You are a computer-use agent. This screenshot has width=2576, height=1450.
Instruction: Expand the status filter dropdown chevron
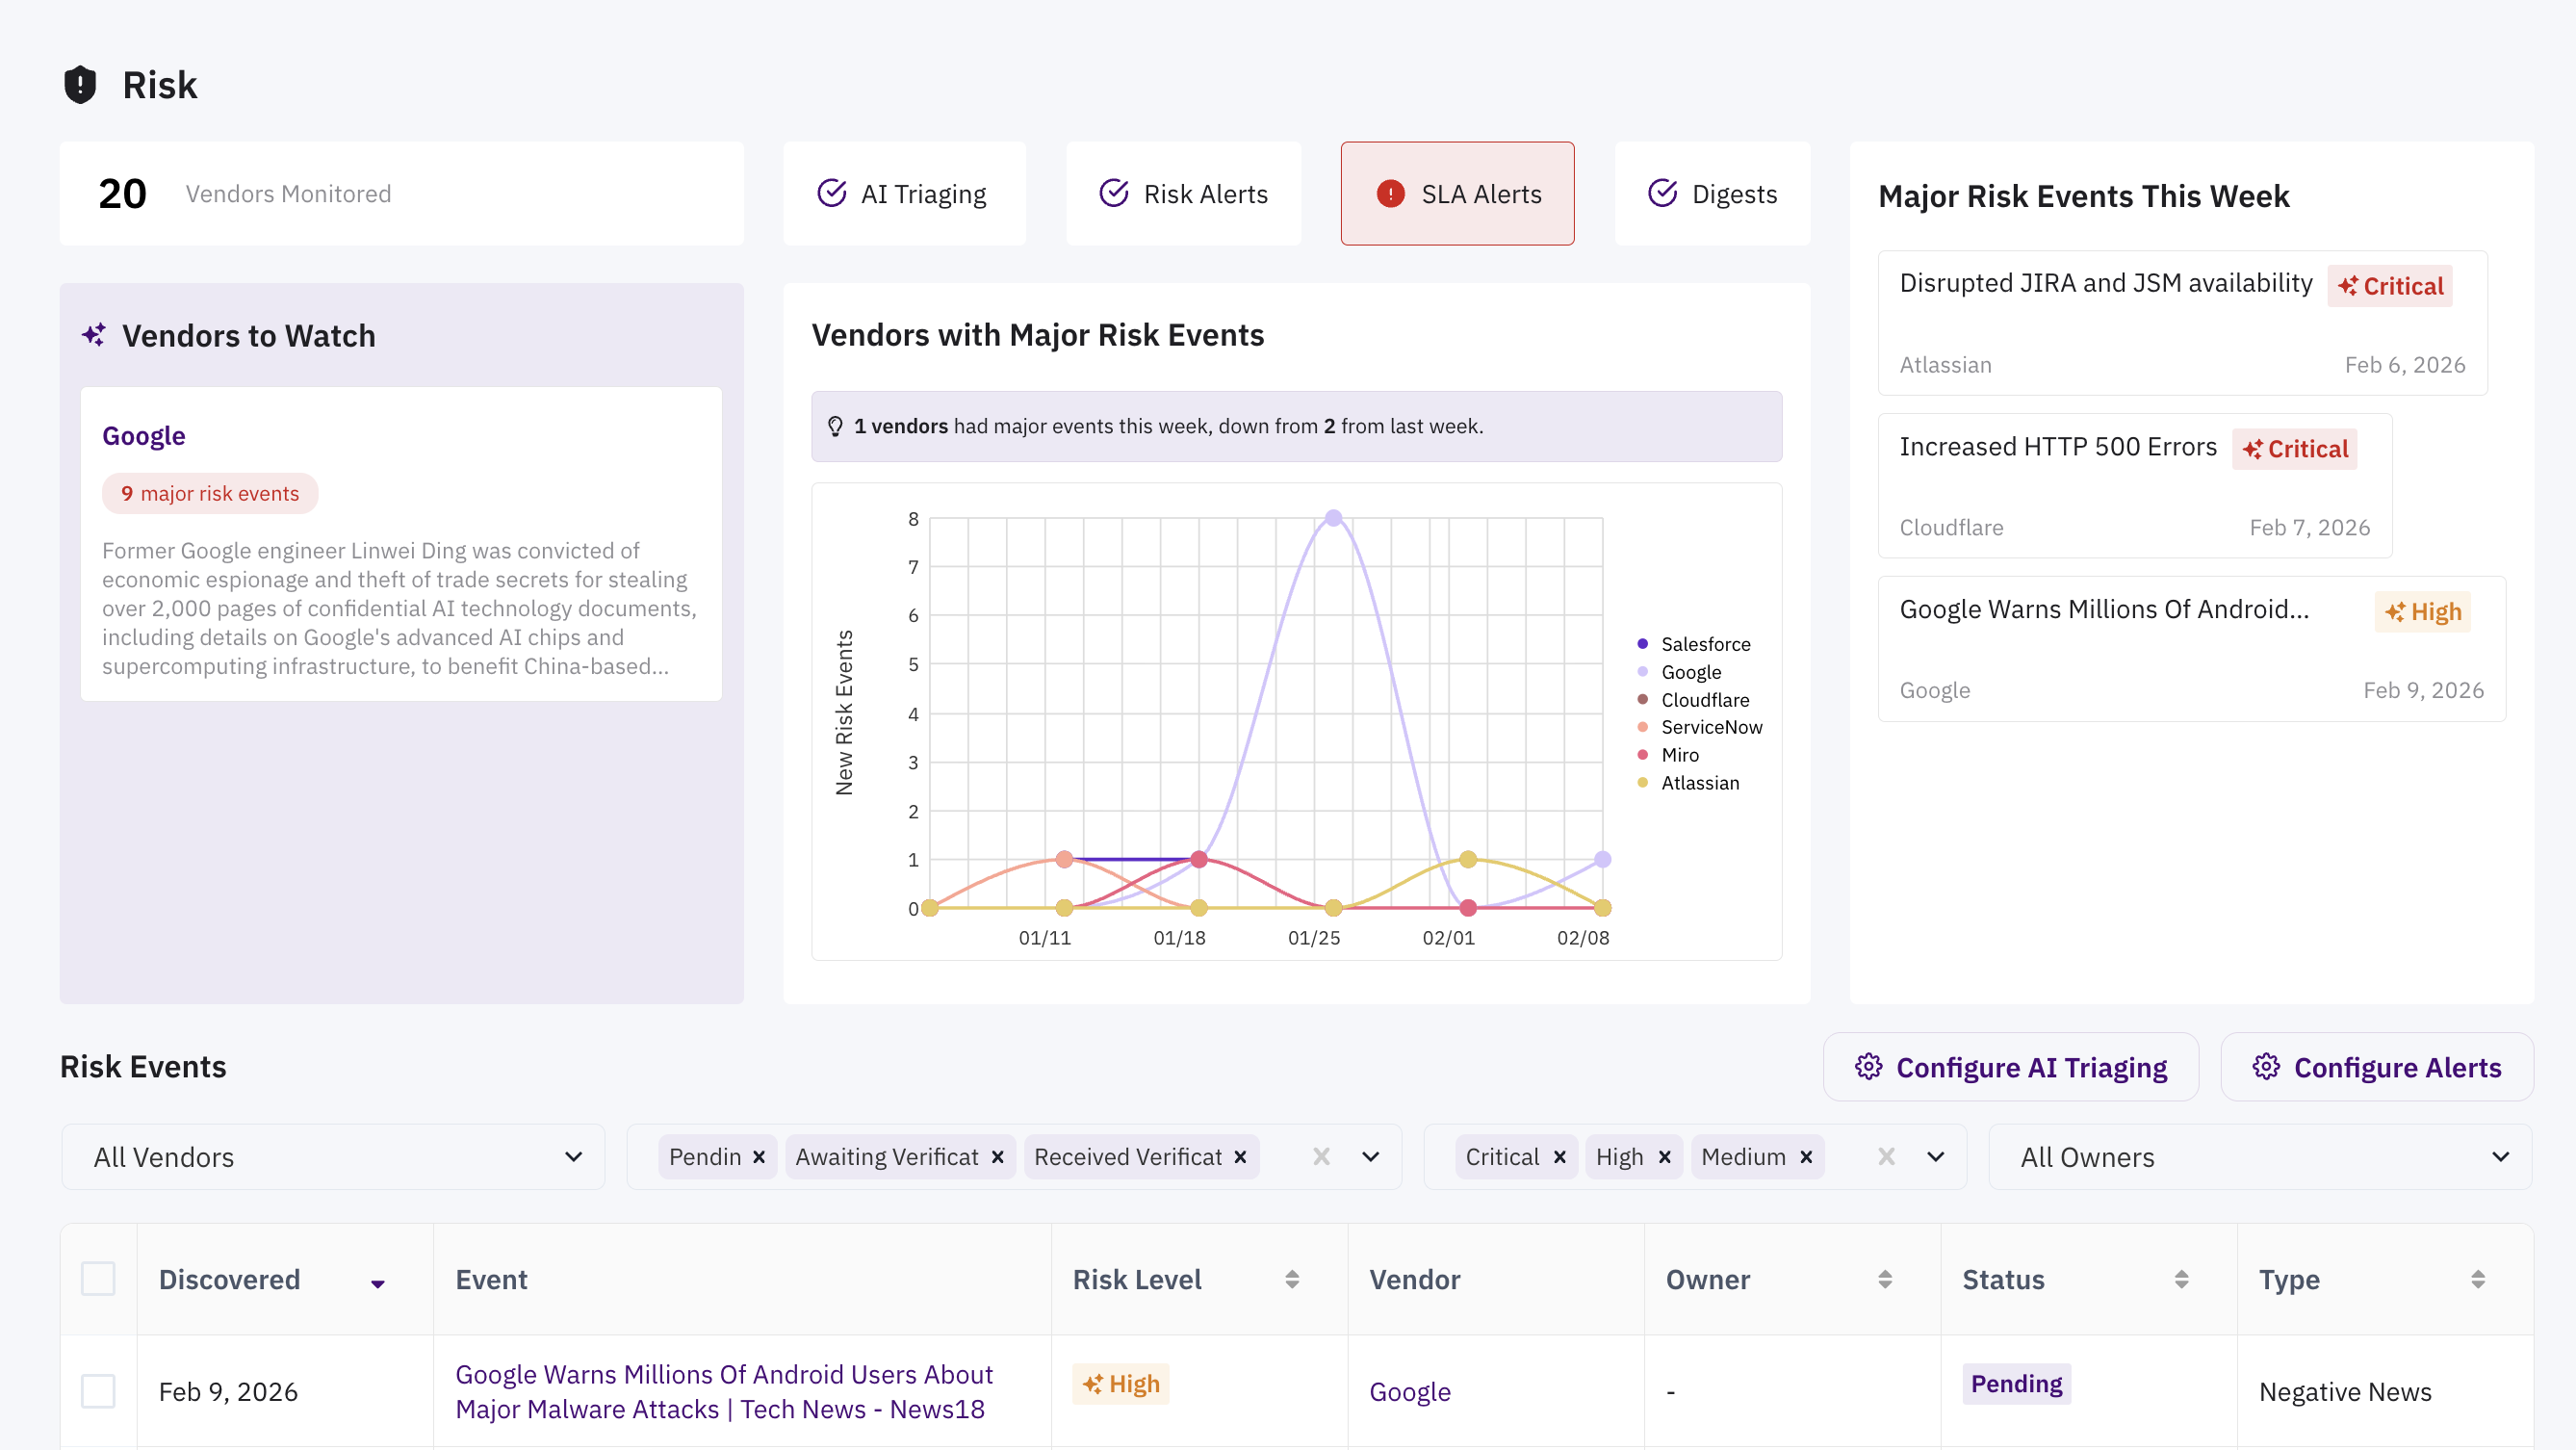[1370, 1157]
